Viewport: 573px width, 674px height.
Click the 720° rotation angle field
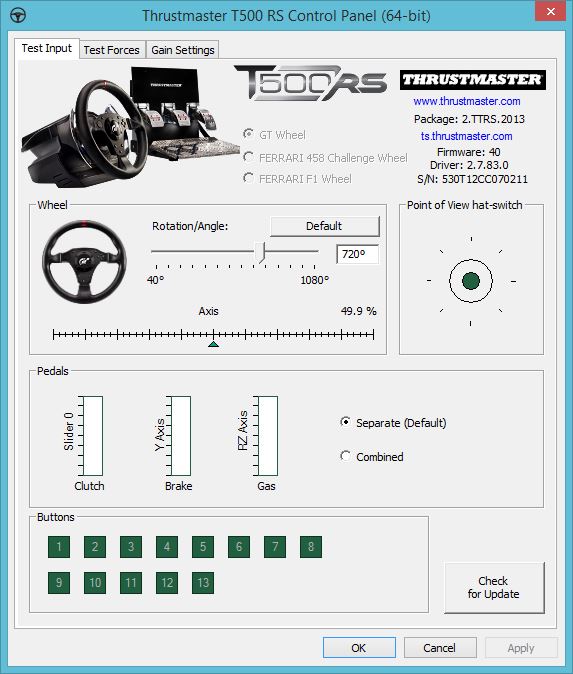[x=358, y=254]
